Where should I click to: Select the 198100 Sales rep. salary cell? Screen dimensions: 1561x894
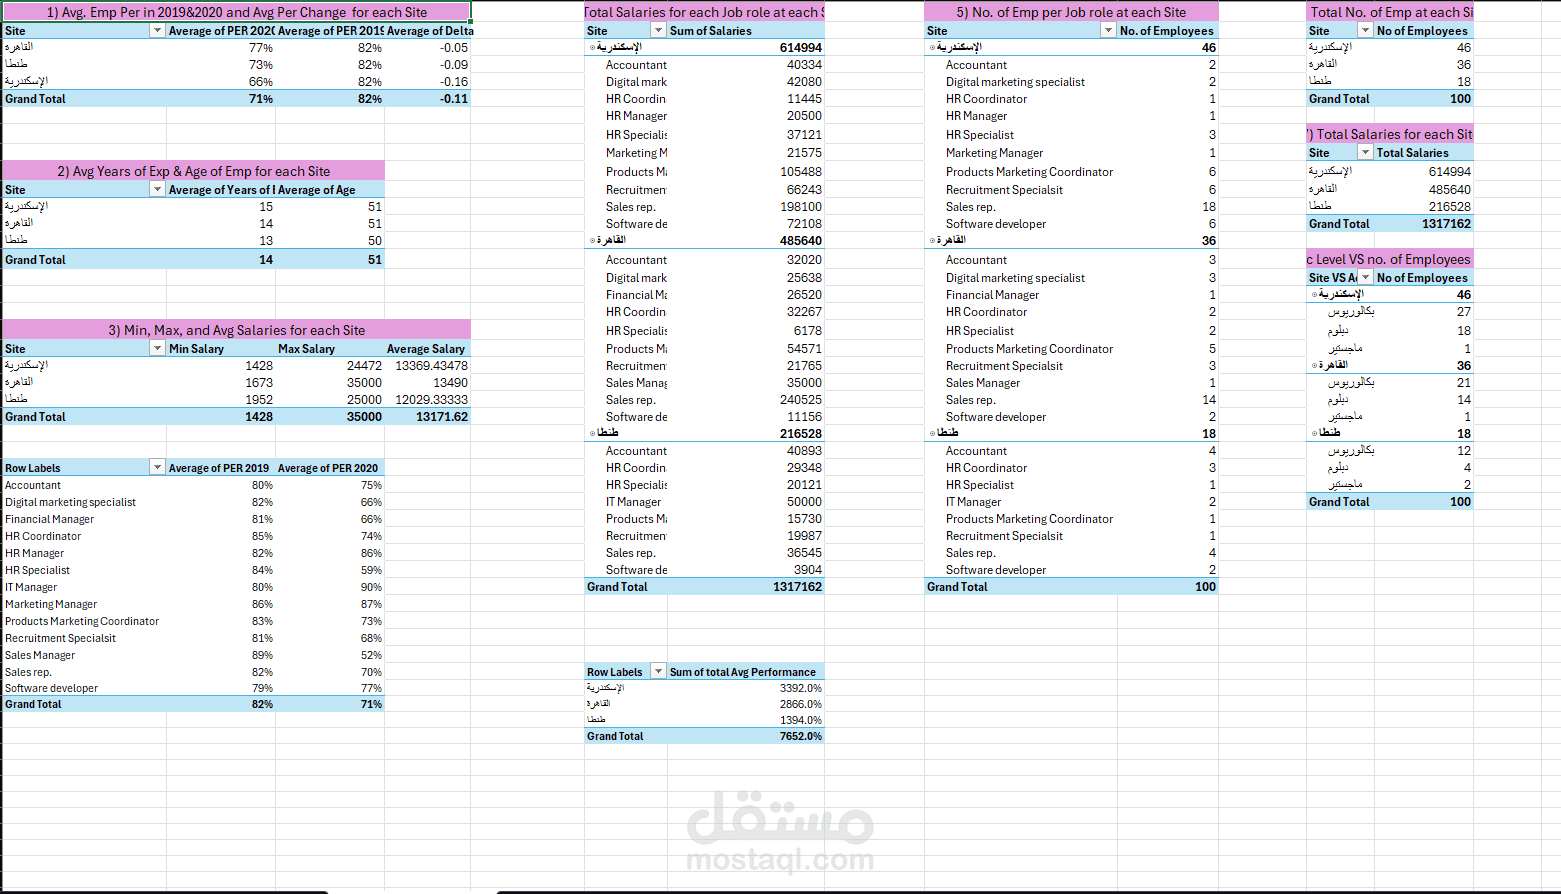point(745,207)
